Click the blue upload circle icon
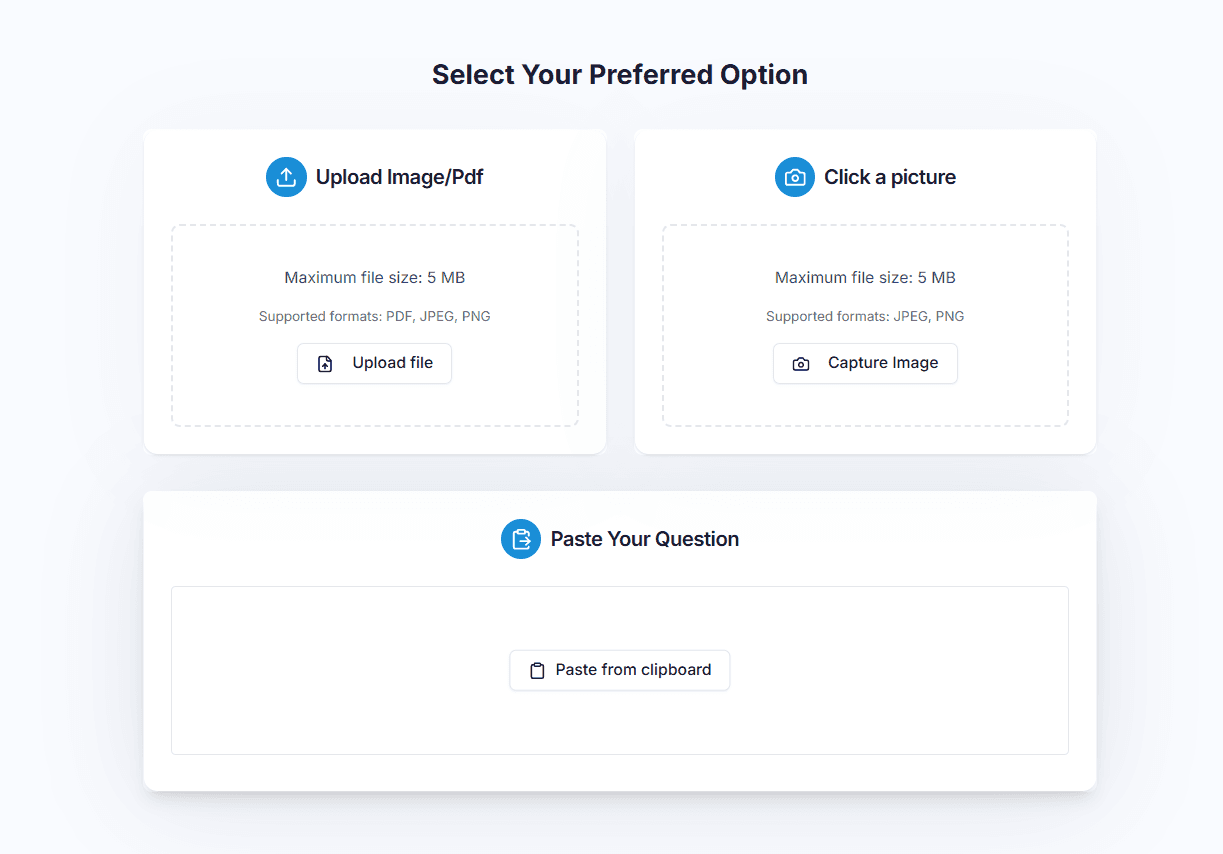This screenshot has width=1223, height=854. click(286, 177)
